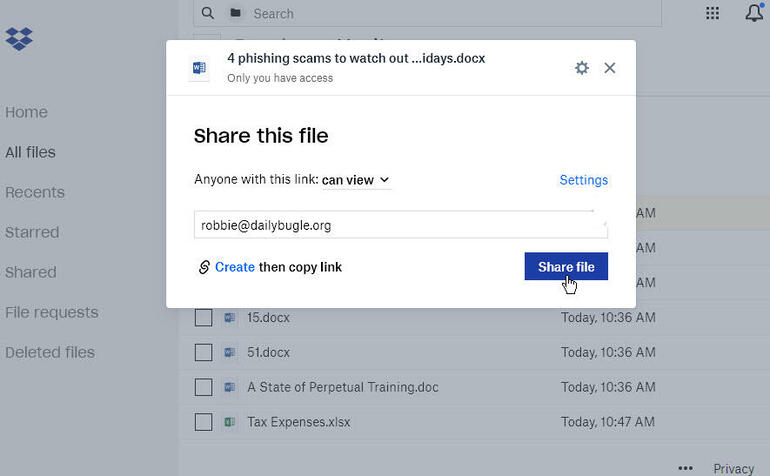Open share dialog settings gear

tap(582, 68)
